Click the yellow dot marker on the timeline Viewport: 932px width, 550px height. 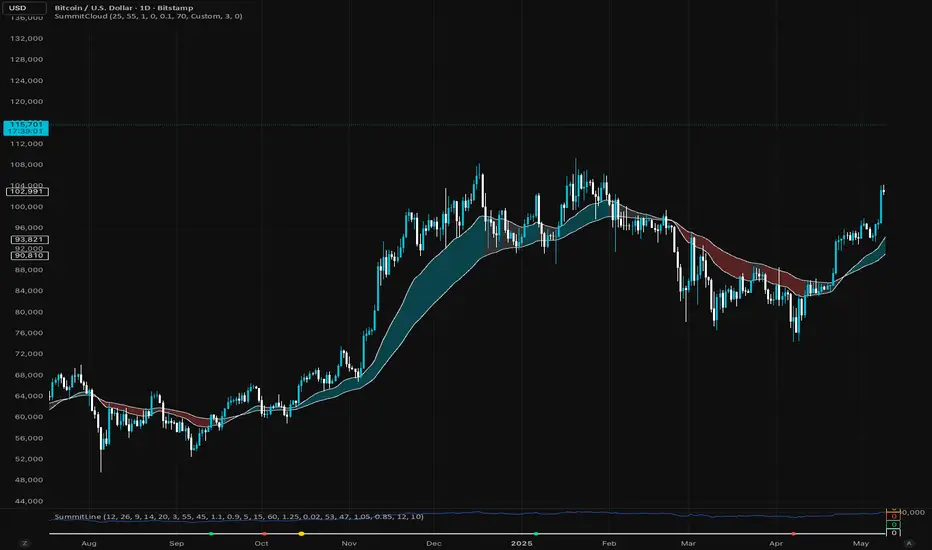point(301,534)
